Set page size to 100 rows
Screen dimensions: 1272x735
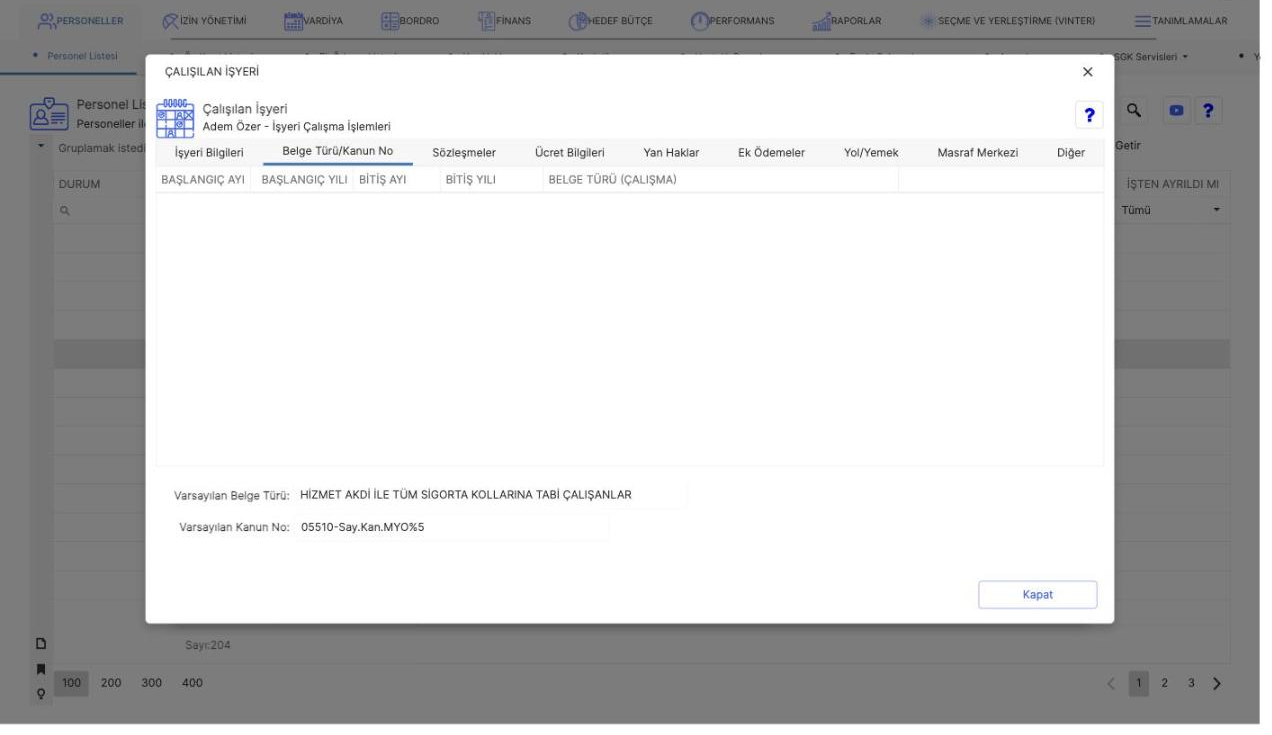click(x=72, y=683)
